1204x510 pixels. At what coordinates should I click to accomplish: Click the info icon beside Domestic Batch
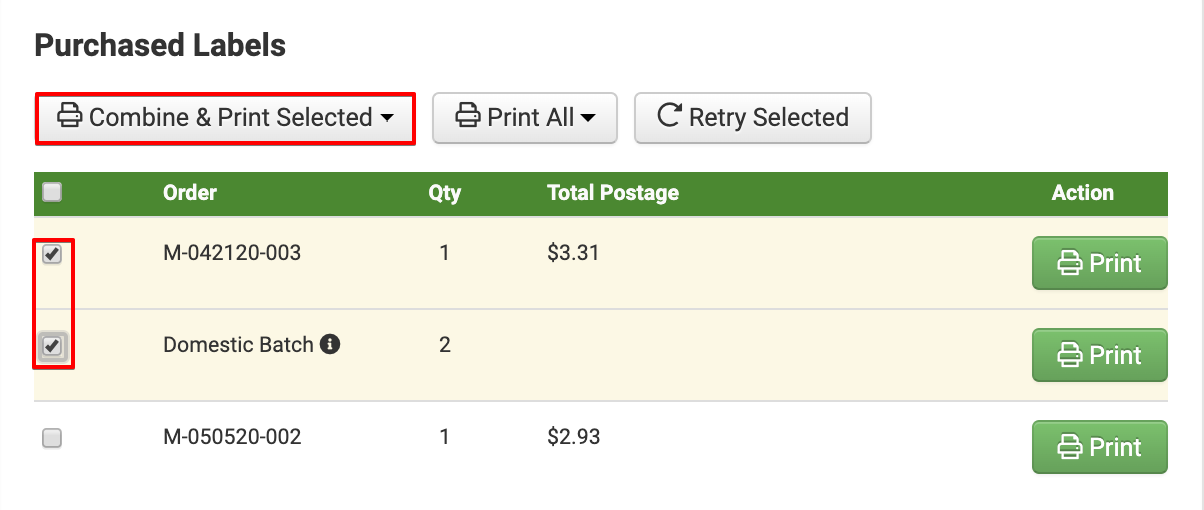click(330, 345)
